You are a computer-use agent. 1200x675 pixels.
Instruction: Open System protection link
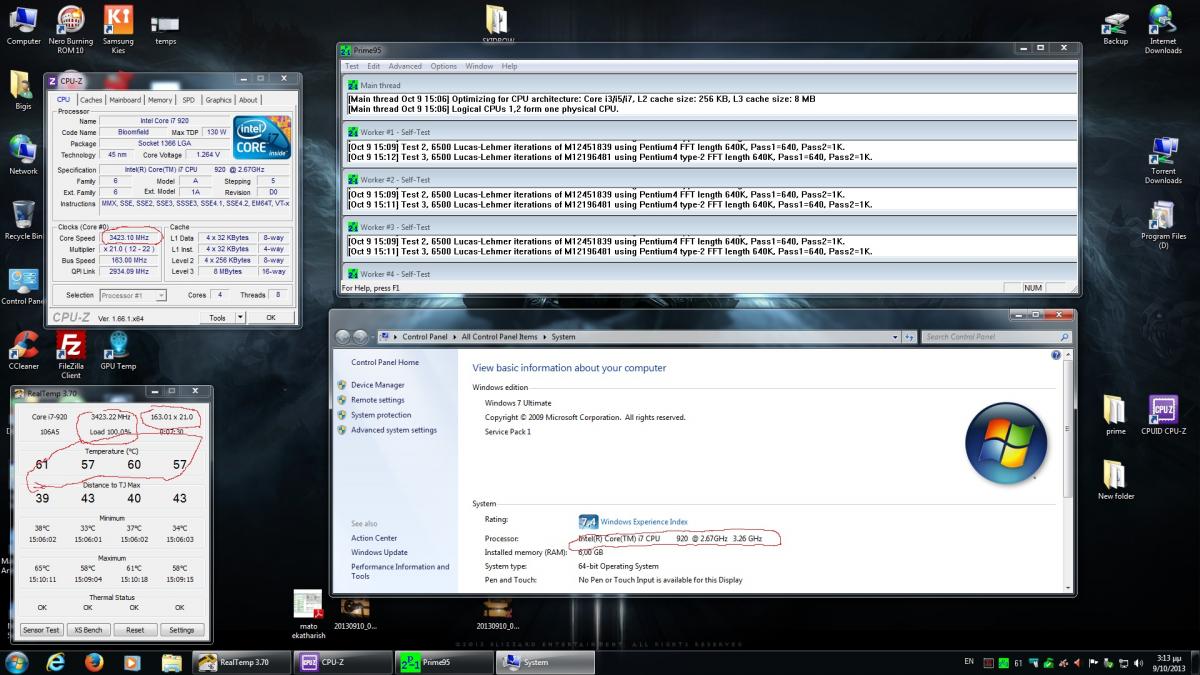pyautogui.click(x=381, y=415)
